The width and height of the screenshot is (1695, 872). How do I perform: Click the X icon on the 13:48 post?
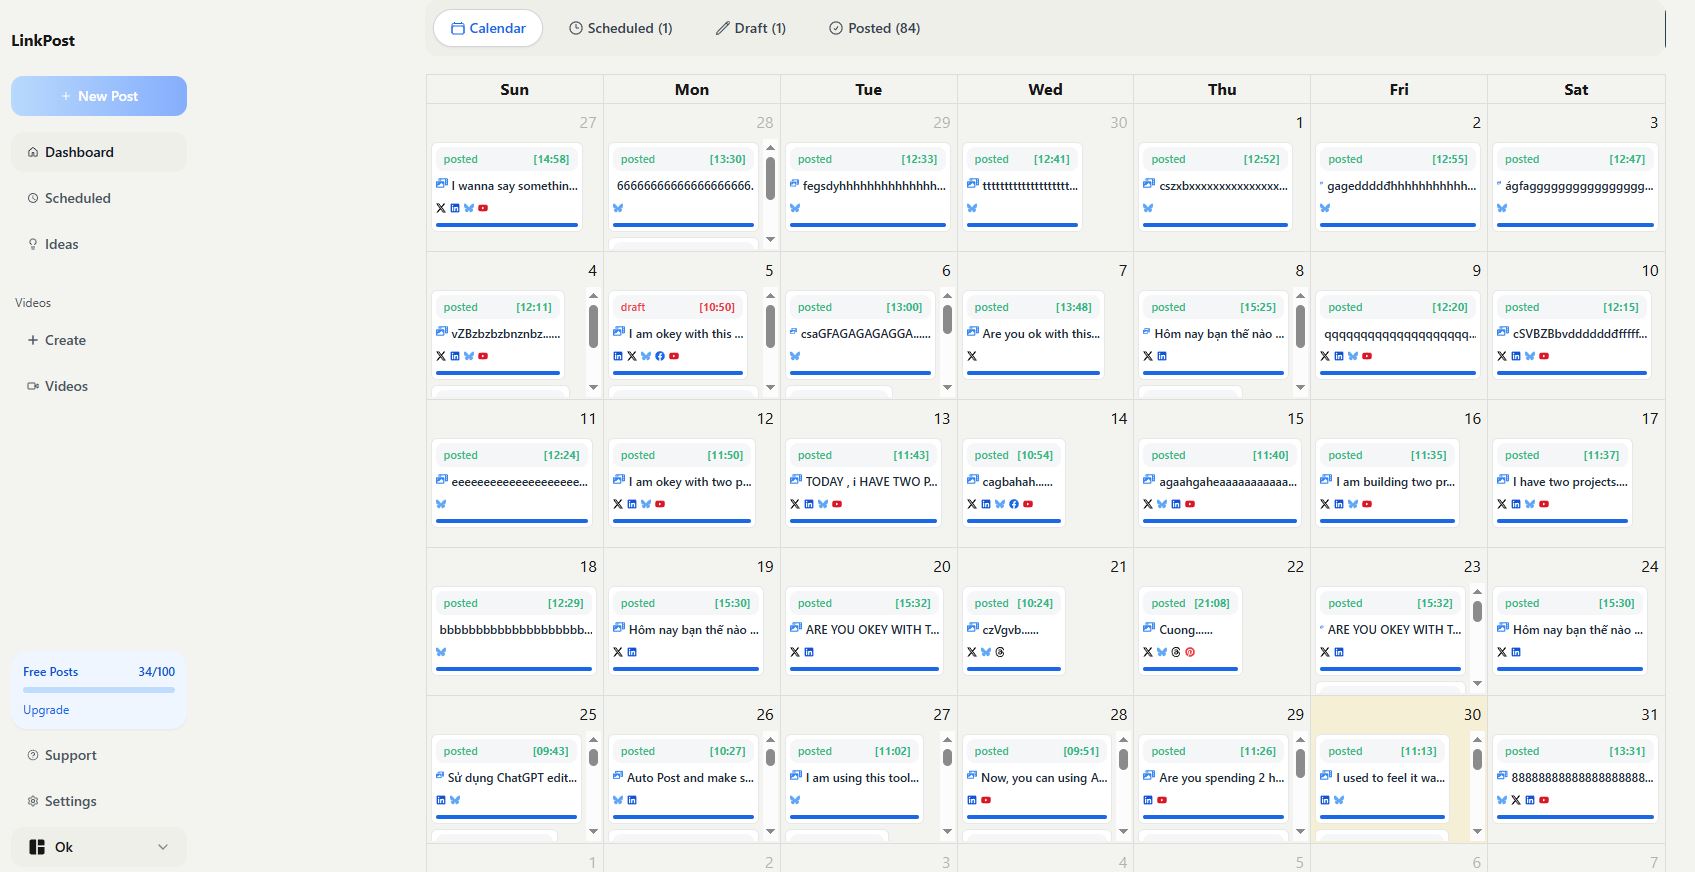(972, 356)
